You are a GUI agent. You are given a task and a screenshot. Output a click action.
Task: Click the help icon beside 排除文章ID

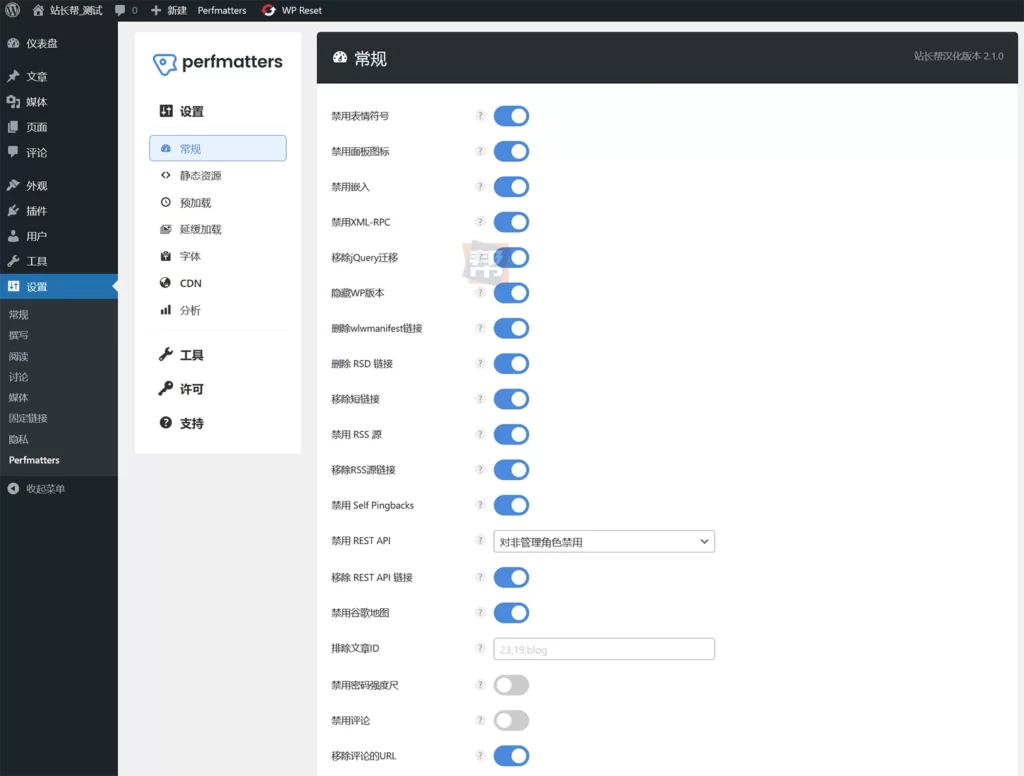point(480,648)
